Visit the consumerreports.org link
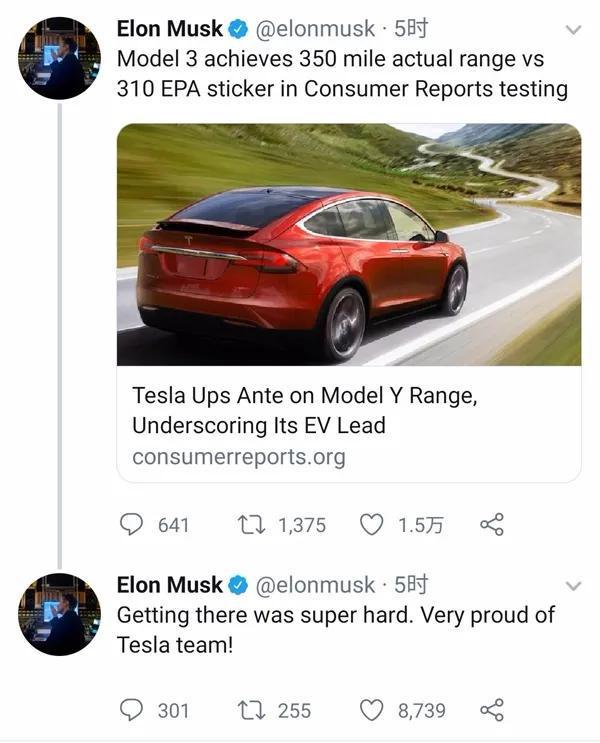 pos(239,457)
